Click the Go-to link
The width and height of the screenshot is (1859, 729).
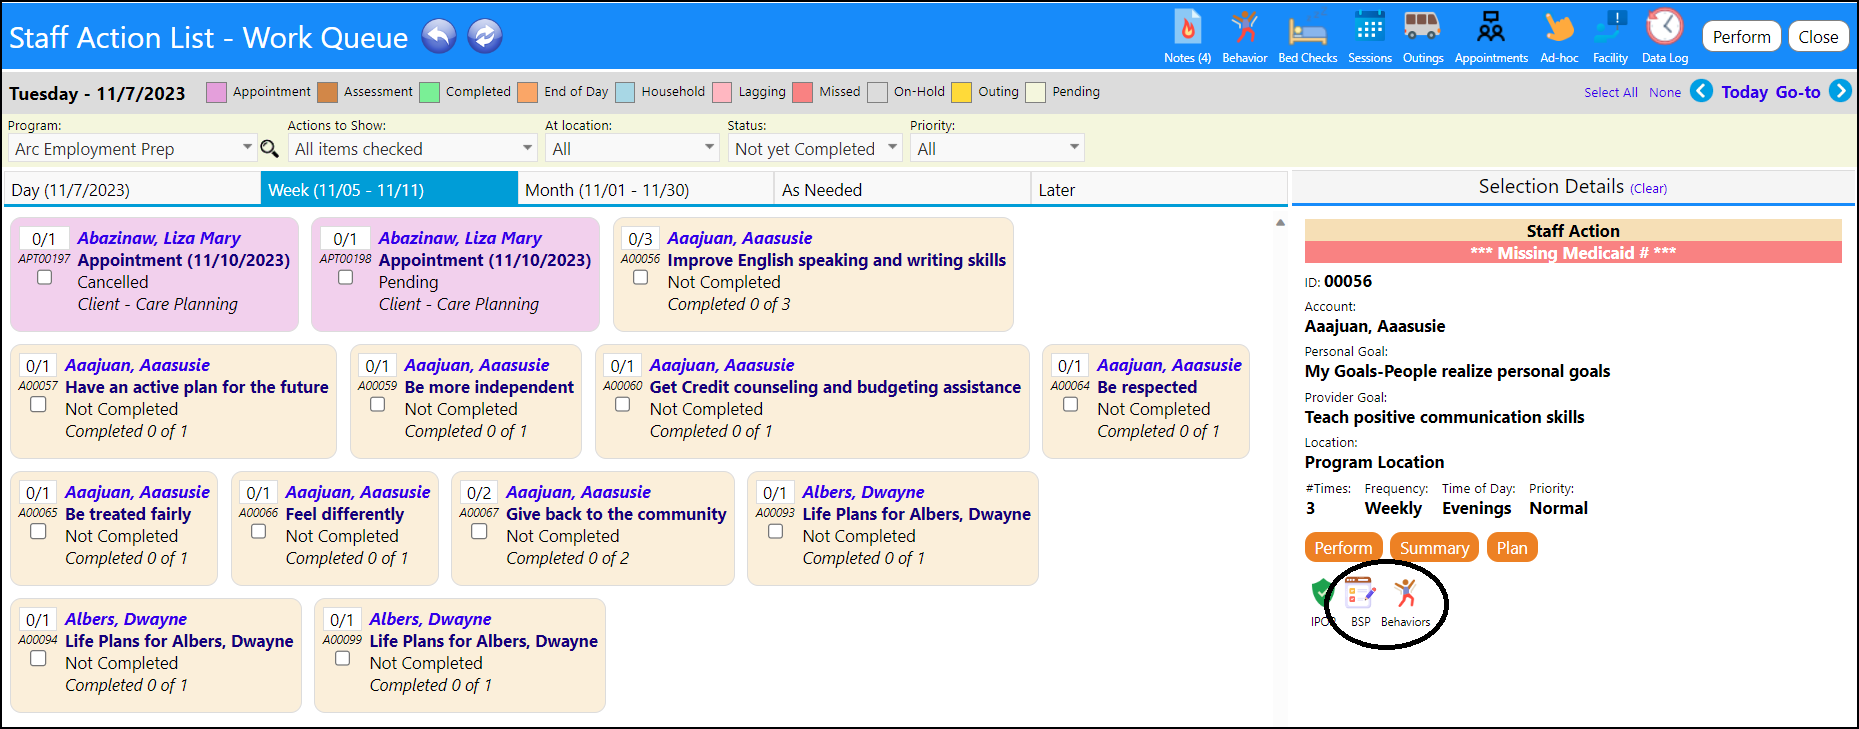point(1798,92)
